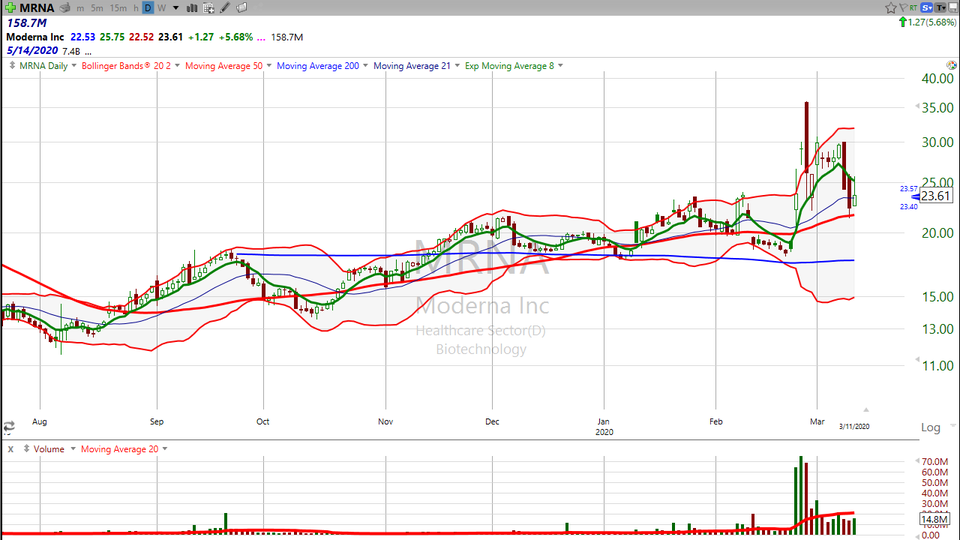Click the bold 158.7M volume header
The image size is (960, 540).
(x=26, y=23)
